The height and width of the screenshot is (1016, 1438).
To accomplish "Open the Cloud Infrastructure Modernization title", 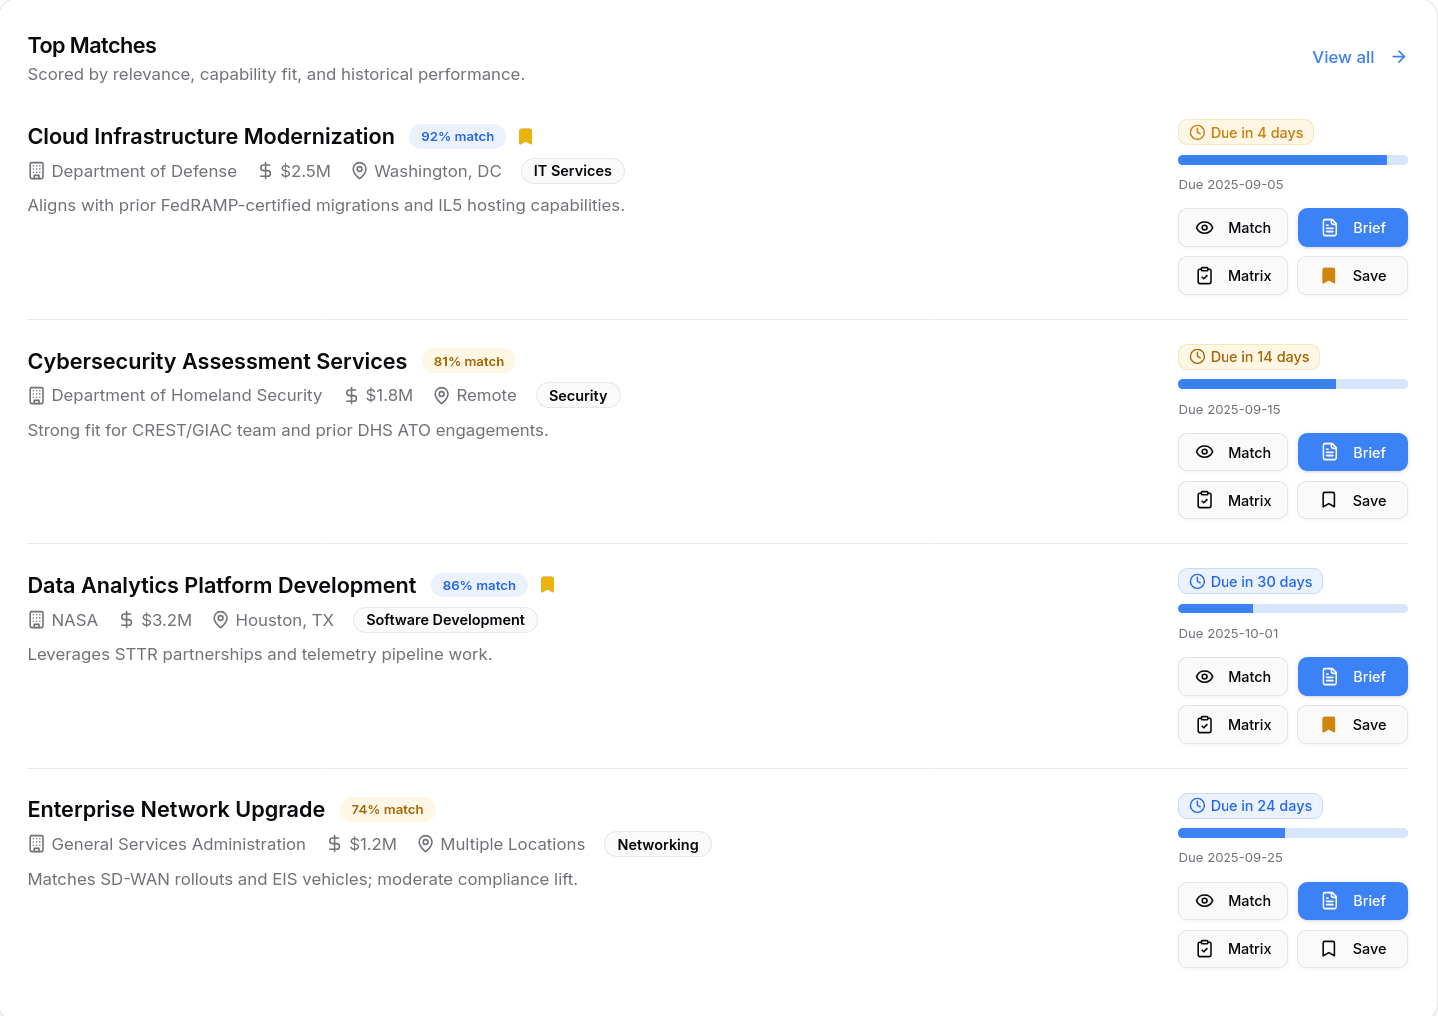I will pos(211,137).
